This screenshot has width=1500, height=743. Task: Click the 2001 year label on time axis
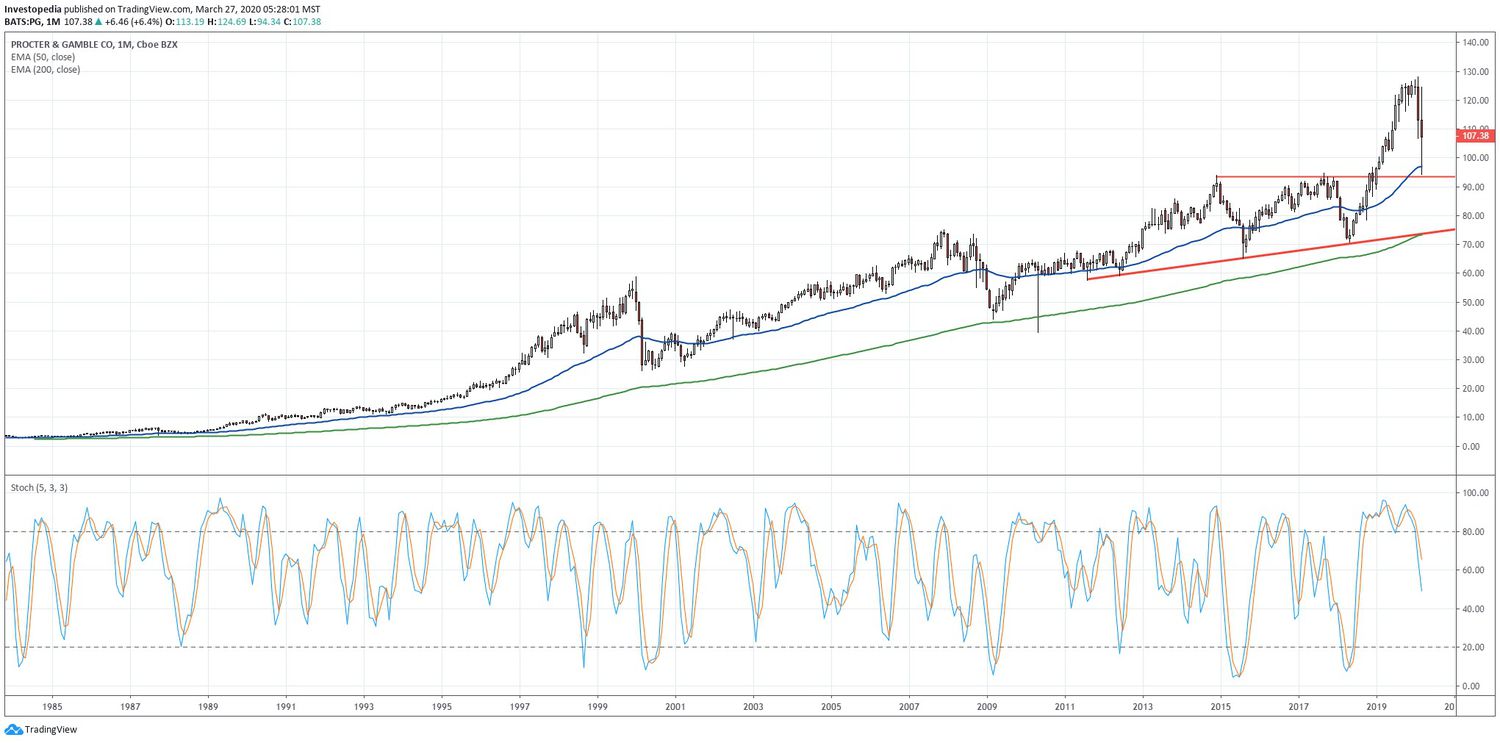(676, 707)
